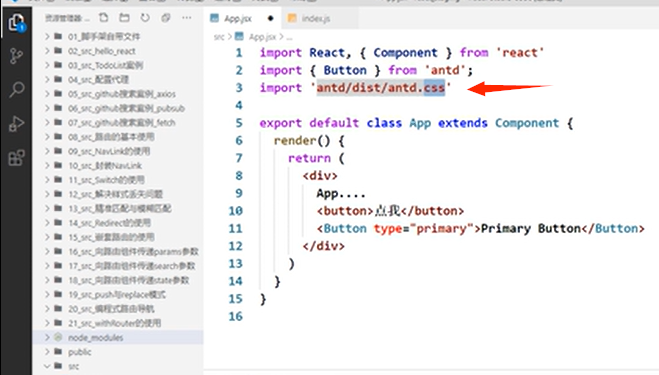
Task: Select the 14_src_Redirect folder row
Action: (x=118, y=222)
